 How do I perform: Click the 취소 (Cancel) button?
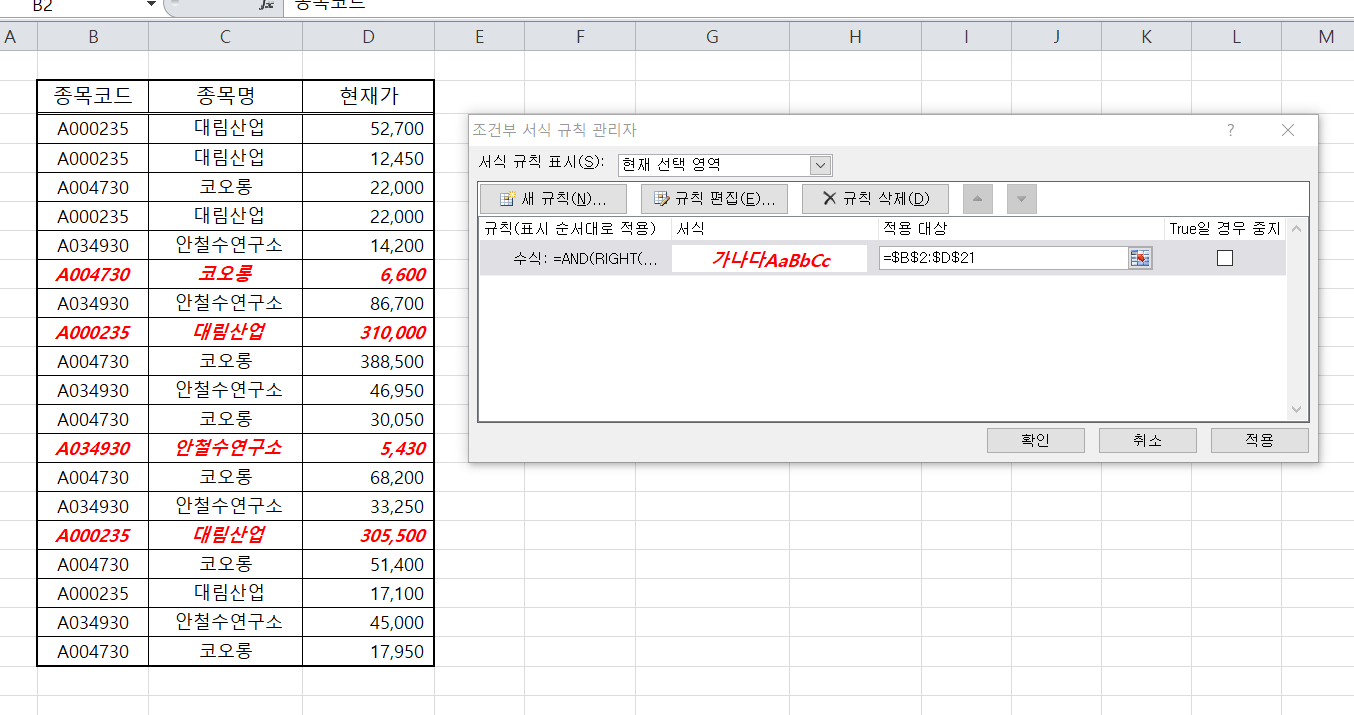(1147, 440)
